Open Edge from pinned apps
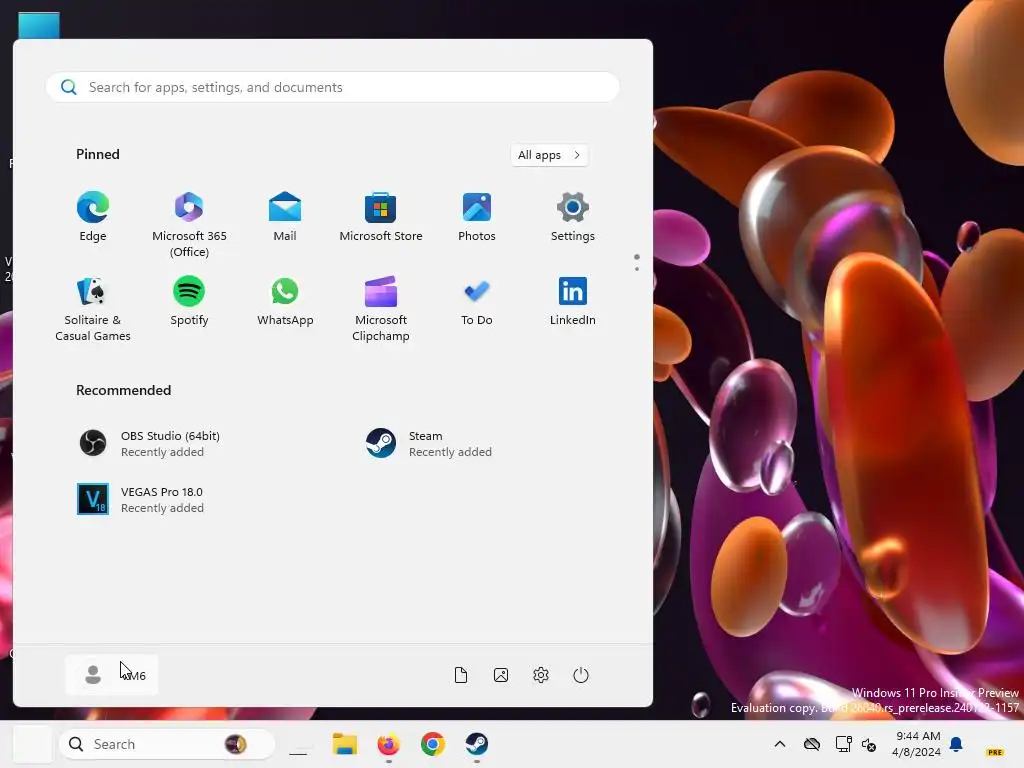 pyautogui.click(x=93, y=218)
